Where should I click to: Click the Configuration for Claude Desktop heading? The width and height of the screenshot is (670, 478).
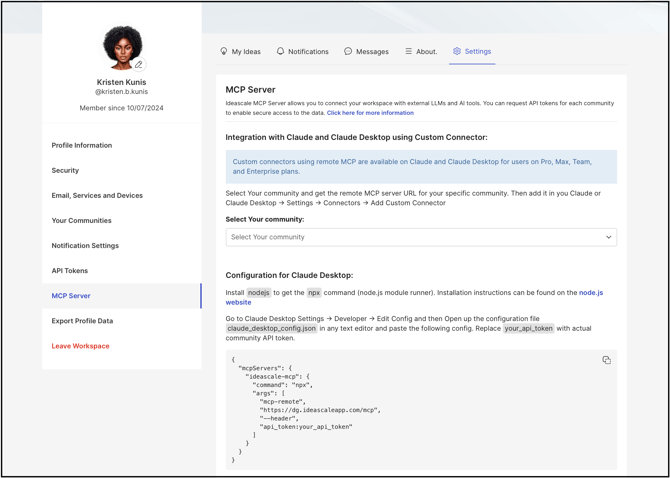click(x=289, y=275)
